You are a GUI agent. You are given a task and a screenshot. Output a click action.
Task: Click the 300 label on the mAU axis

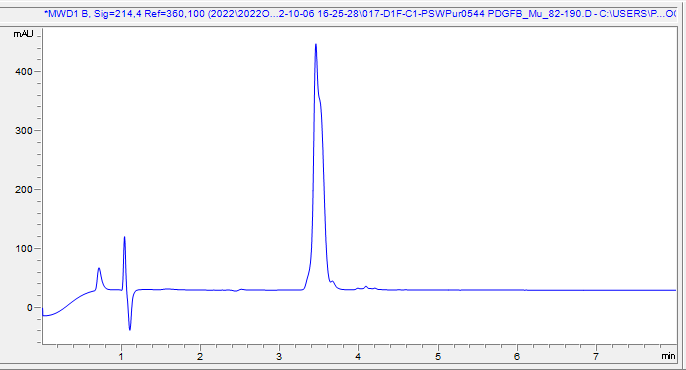pos(24,131)
